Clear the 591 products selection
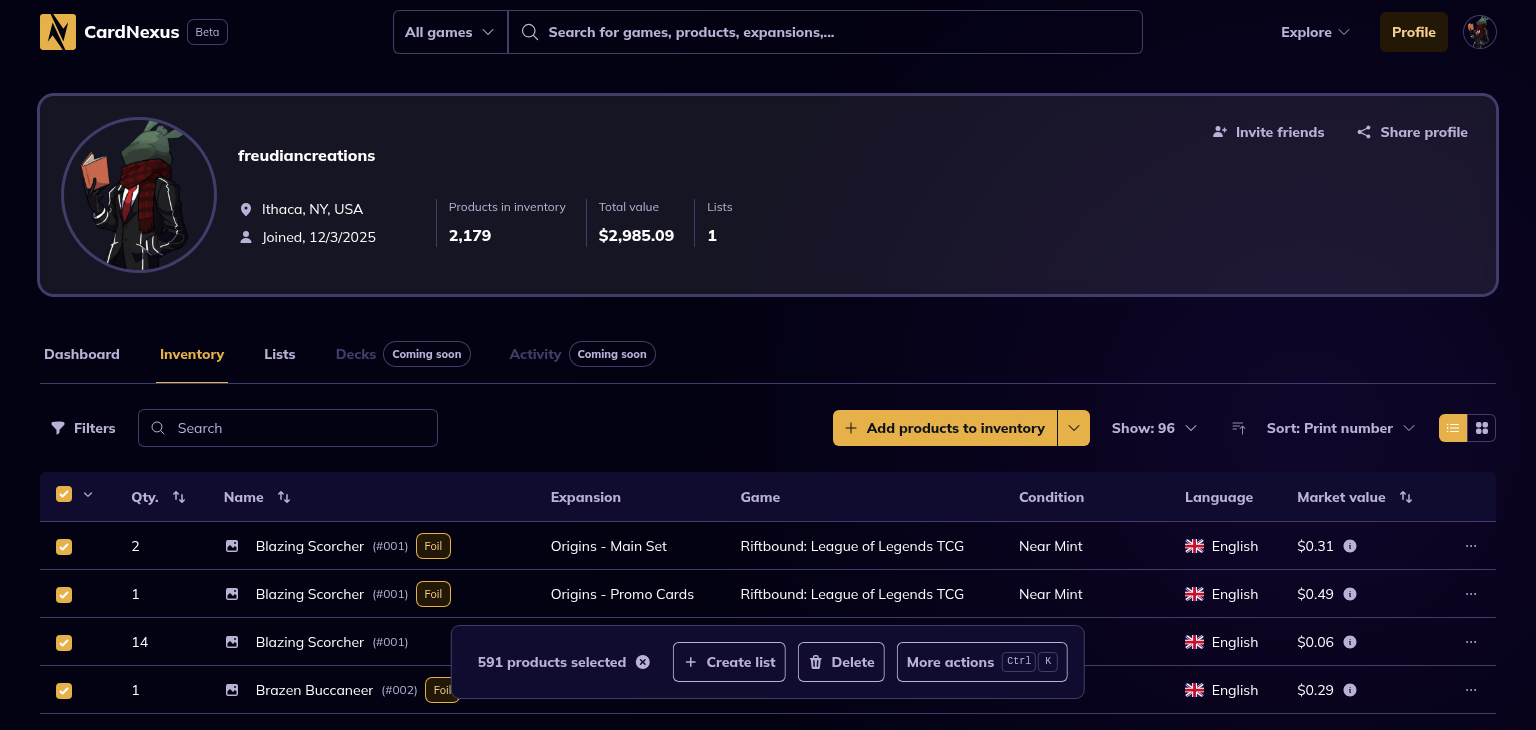 (x=643, y=662)
